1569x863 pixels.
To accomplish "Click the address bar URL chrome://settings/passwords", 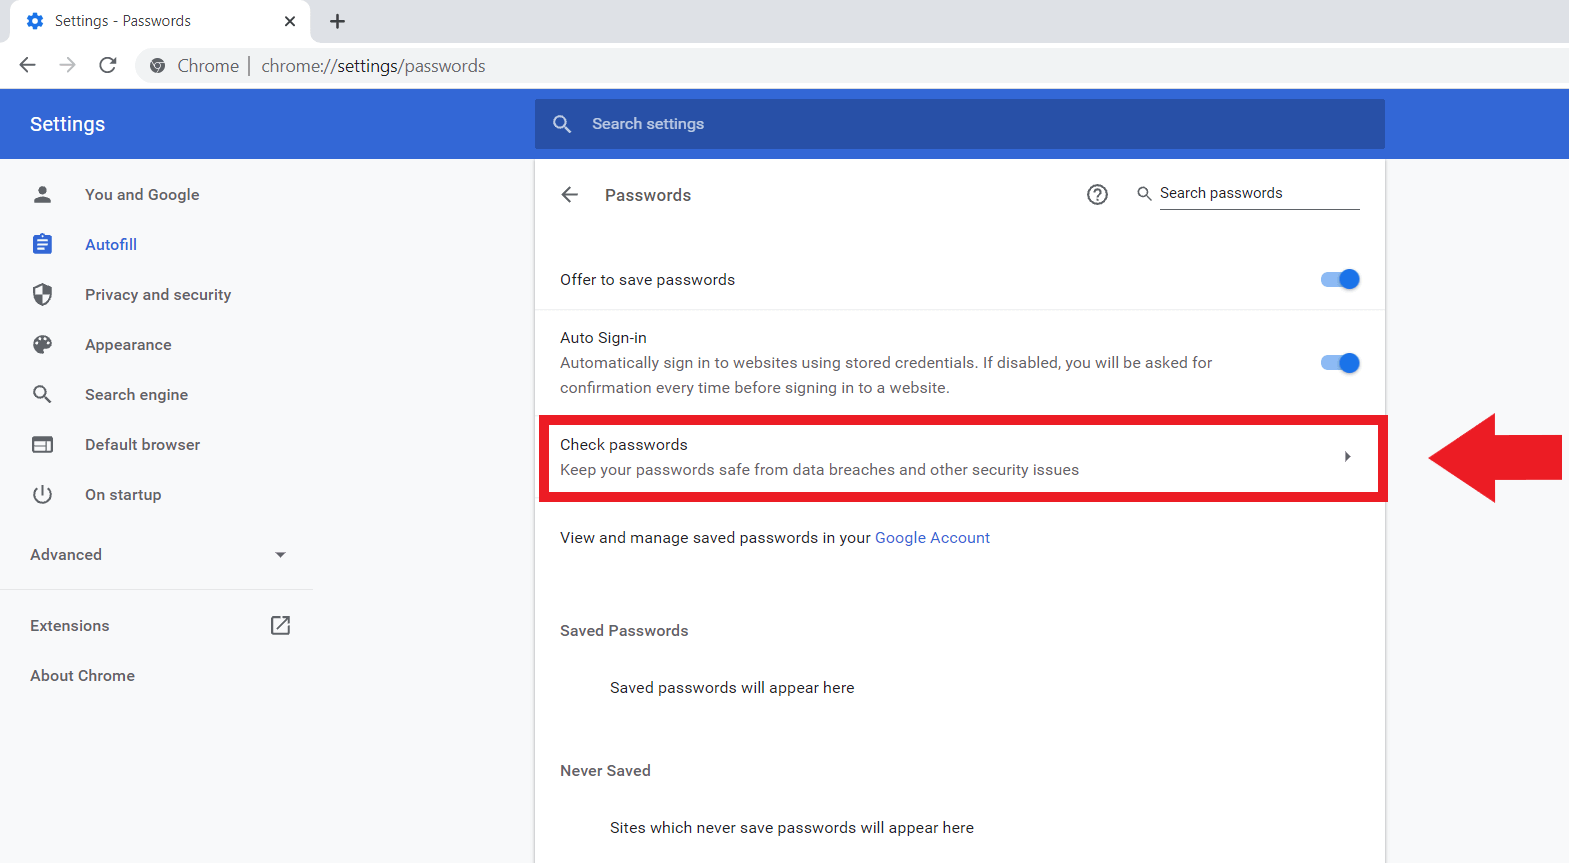I will [x=373, y=66].
